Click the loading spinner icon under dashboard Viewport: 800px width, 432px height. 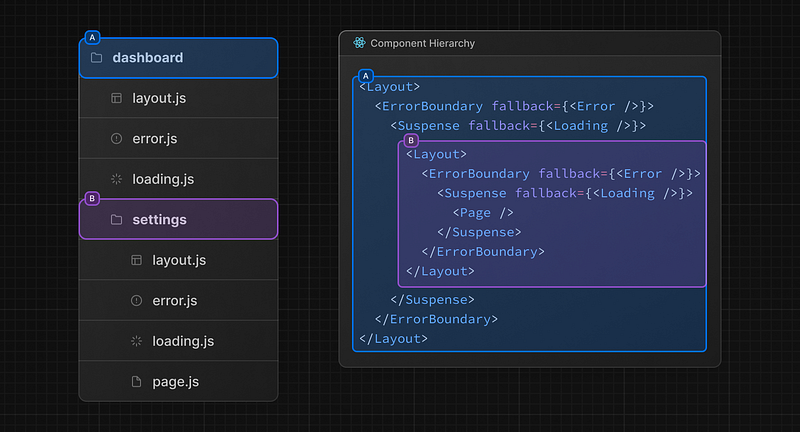[116, 179]
